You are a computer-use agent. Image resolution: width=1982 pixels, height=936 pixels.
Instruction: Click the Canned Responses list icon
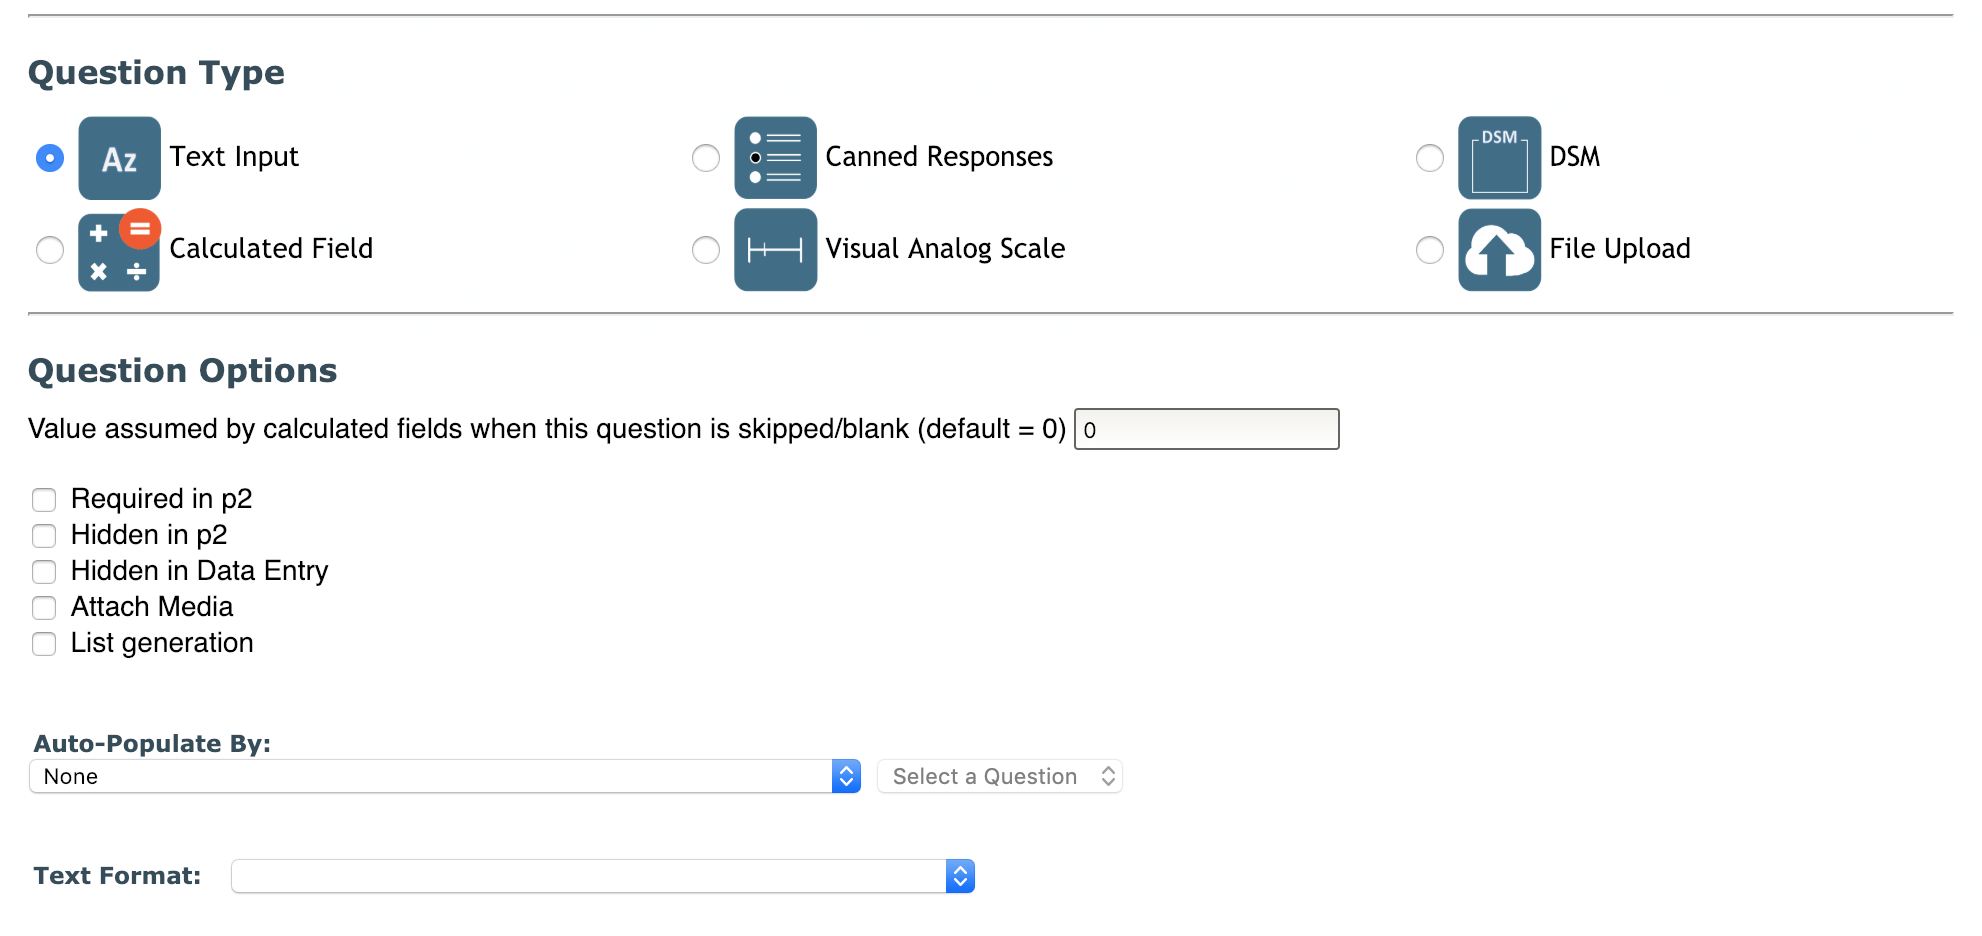point(775,157)
